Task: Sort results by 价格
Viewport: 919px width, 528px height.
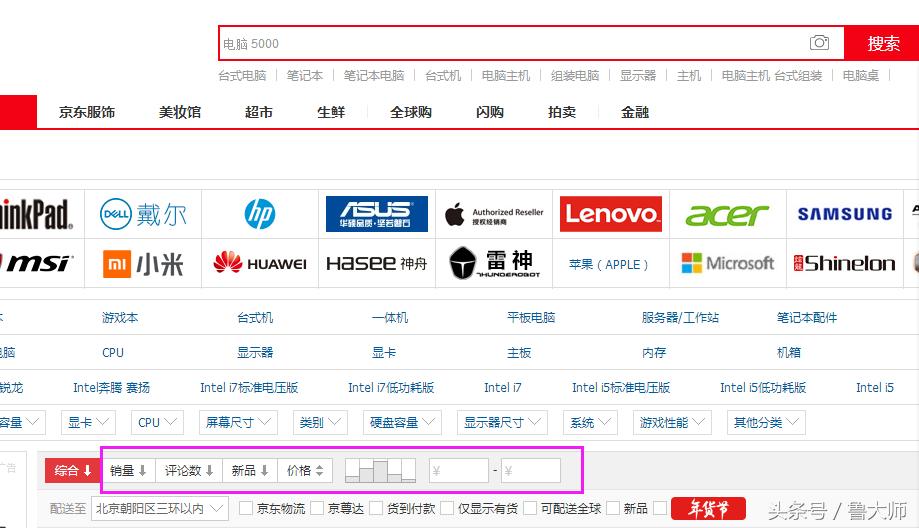Action: (x=305, y=470)
